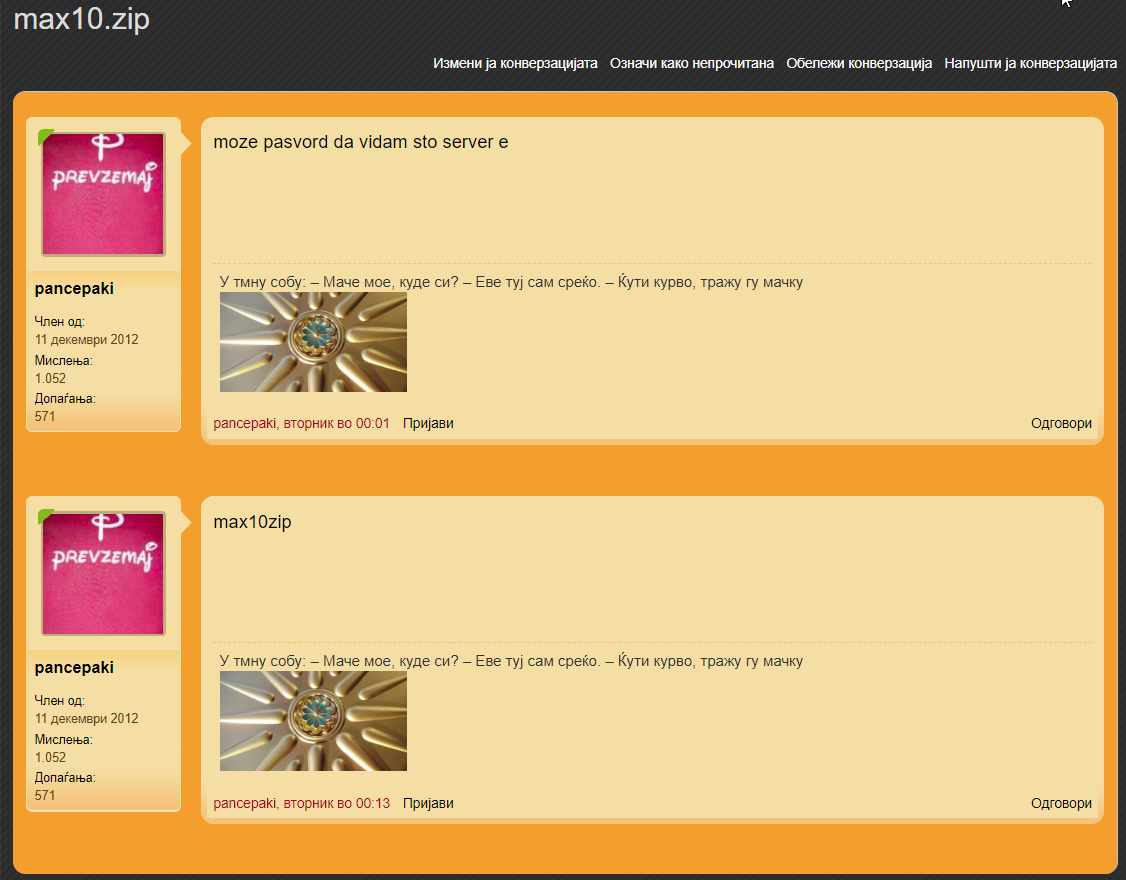The width and height of the screenshot is (1126, 880).
Task: Open the 'вторник во 00:13' timestamp permalink
Action: 336,803
